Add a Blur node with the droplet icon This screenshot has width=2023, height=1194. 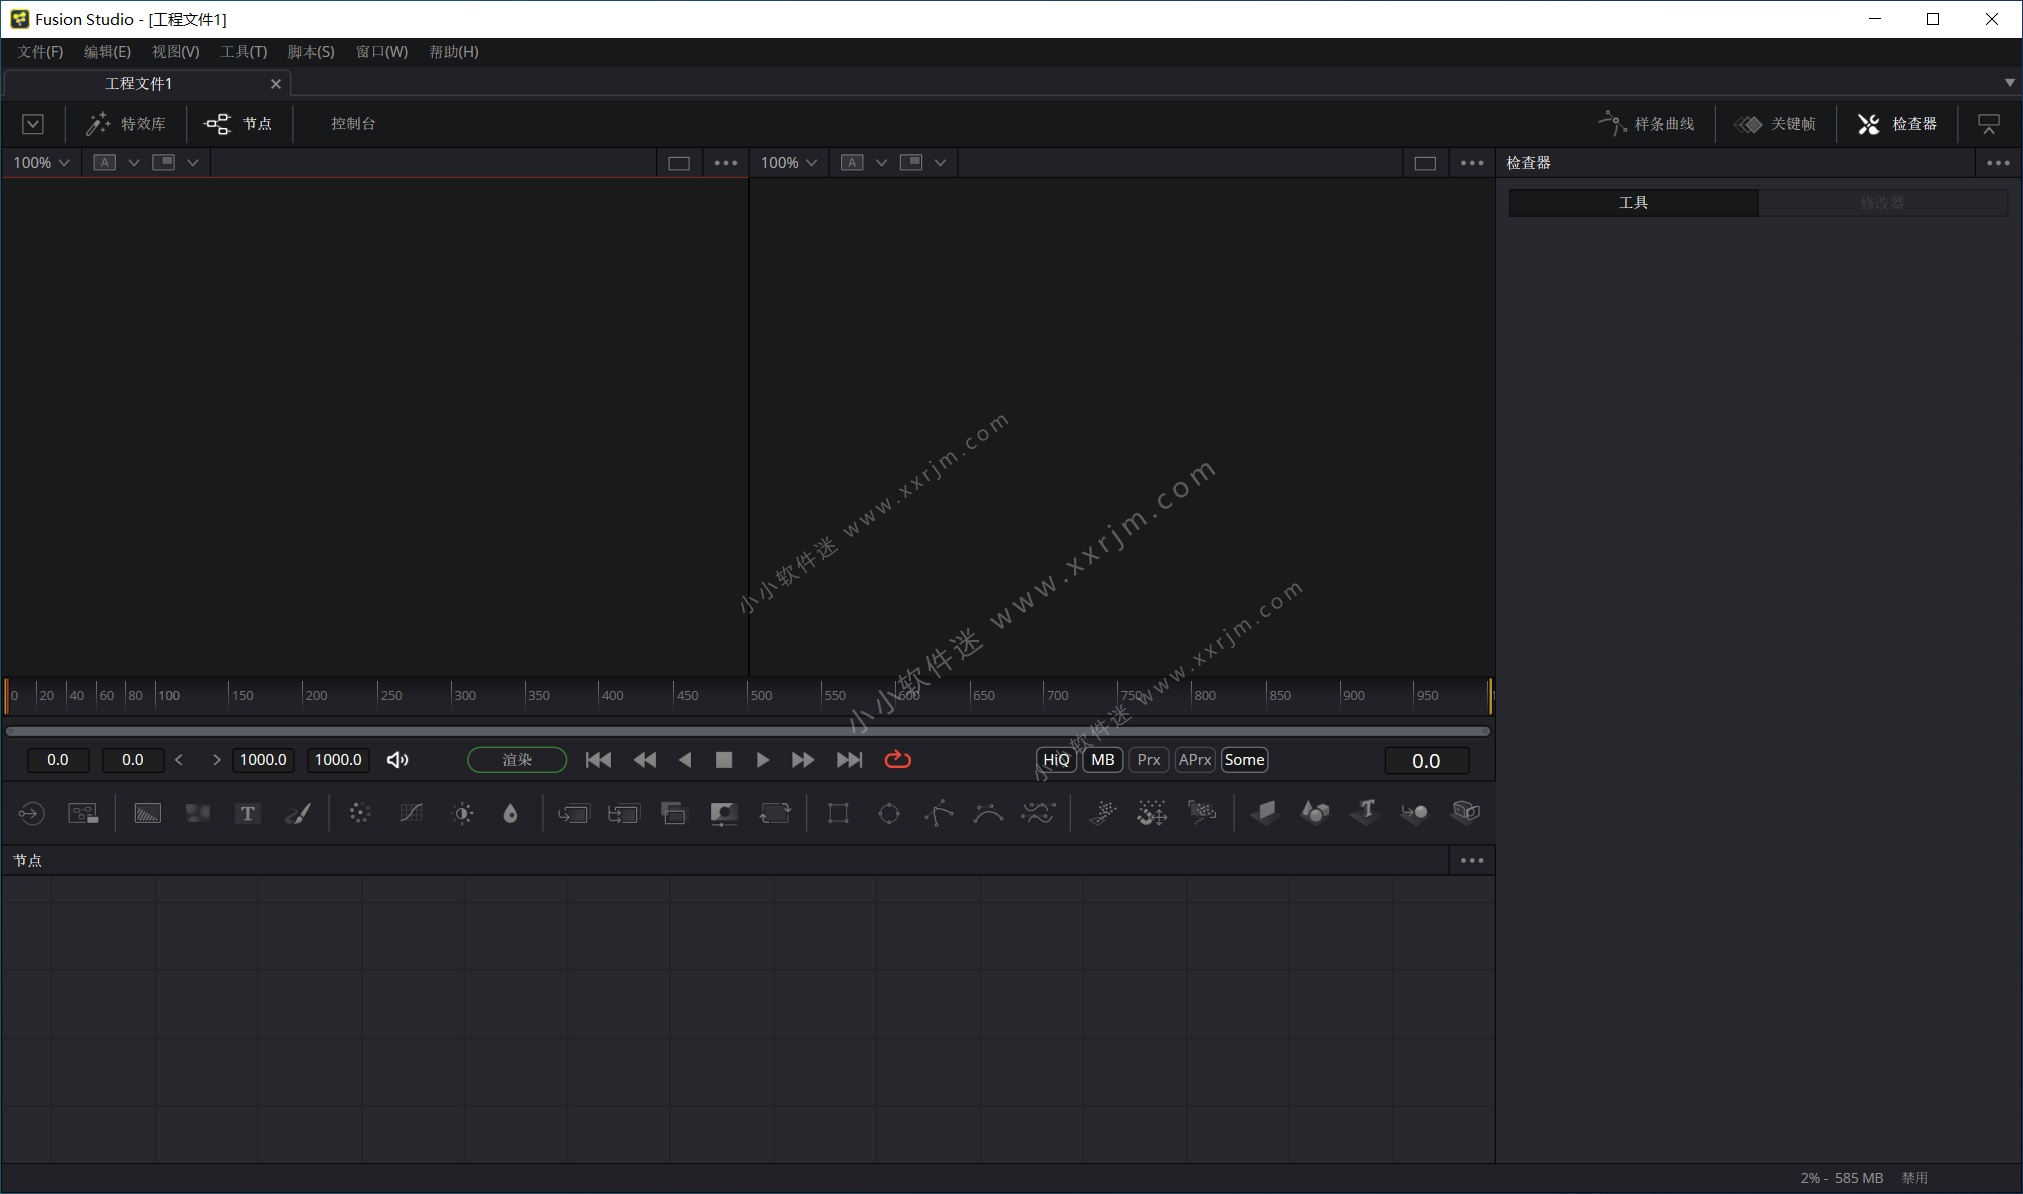(510, 813)
